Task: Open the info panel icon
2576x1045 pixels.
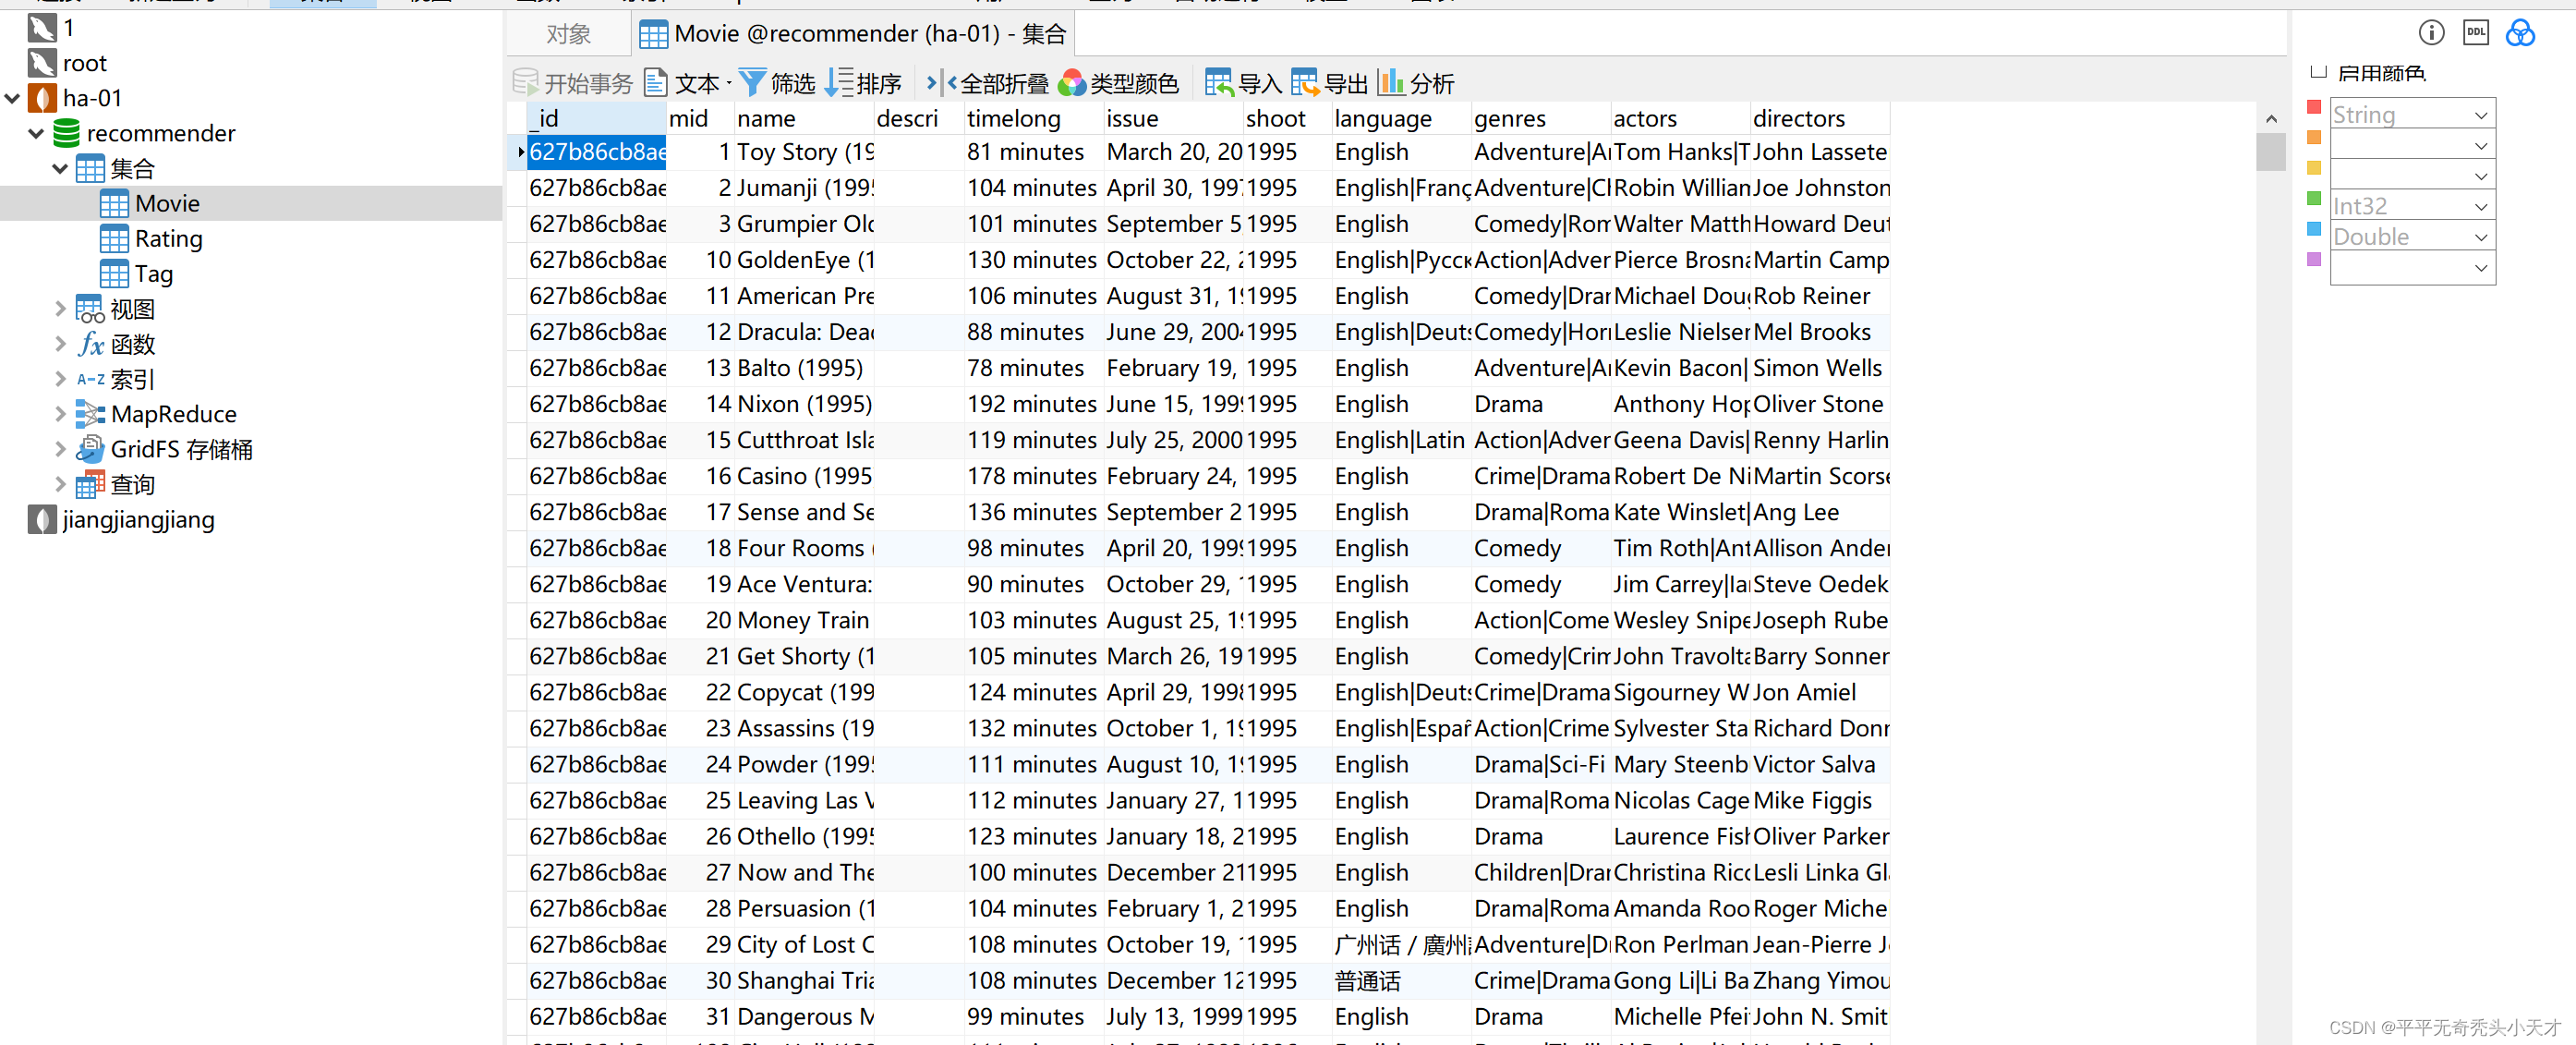Action: coord(2431,32)
